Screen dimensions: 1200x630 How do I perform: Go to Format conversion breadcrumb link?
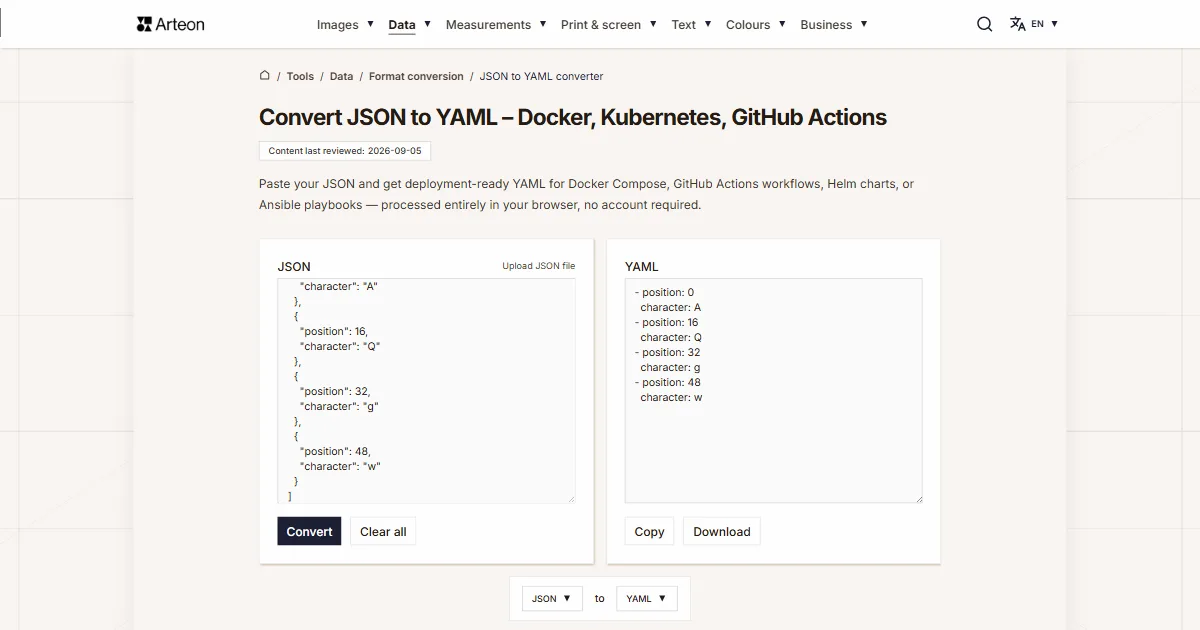pyautogui.click(x=416, y=76)
